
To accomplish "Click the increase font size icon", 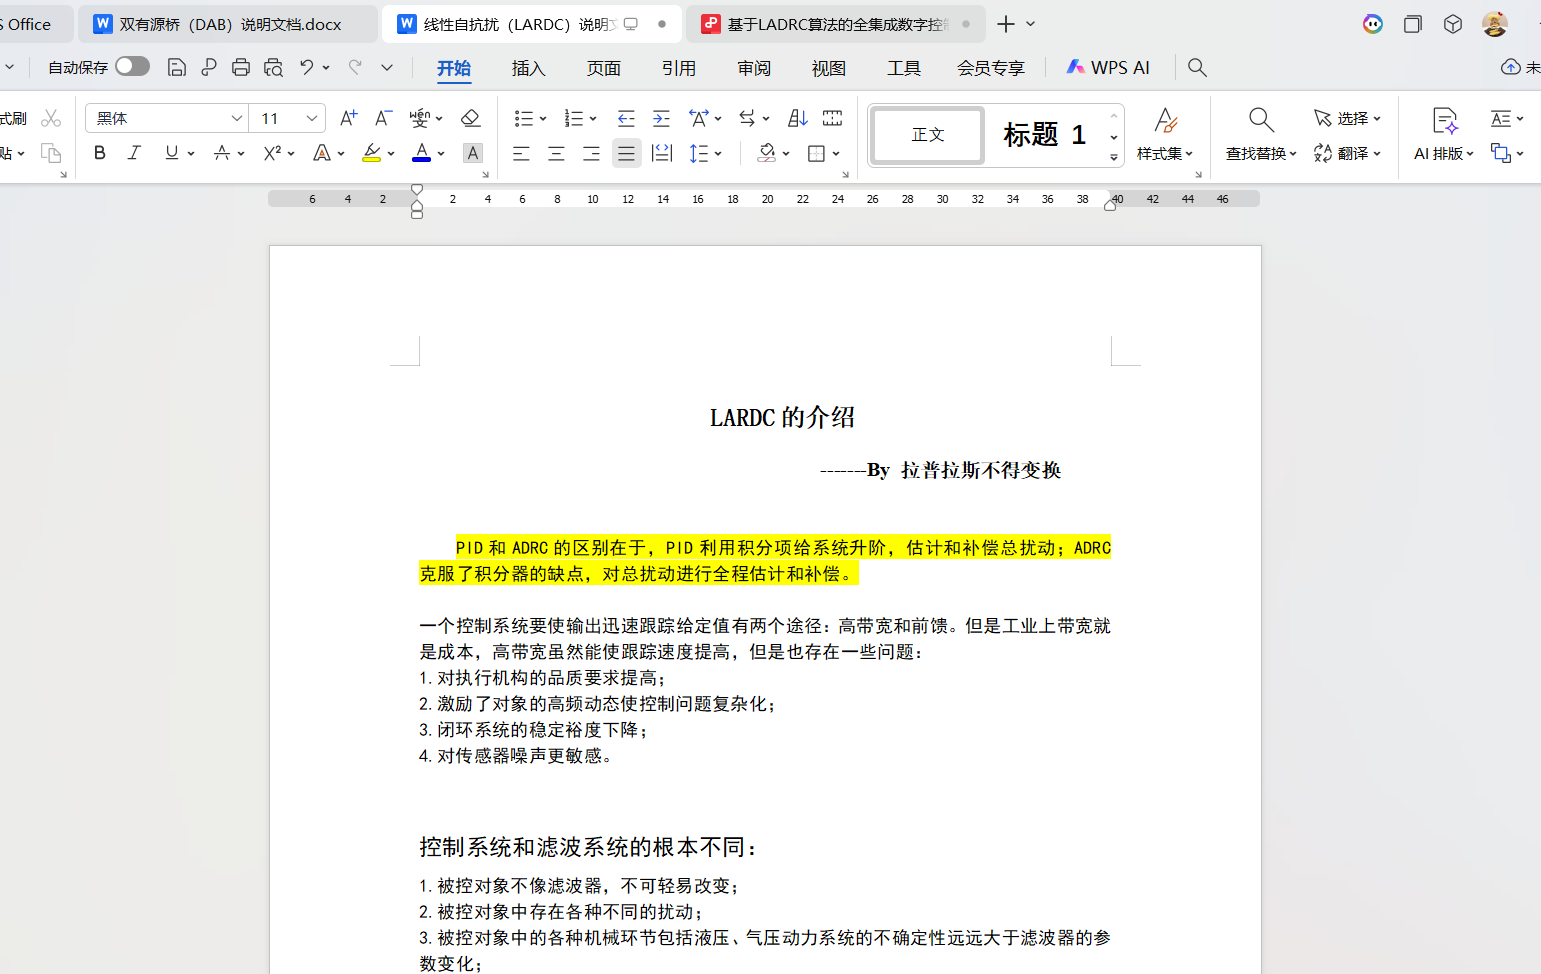I will point(348,118).
